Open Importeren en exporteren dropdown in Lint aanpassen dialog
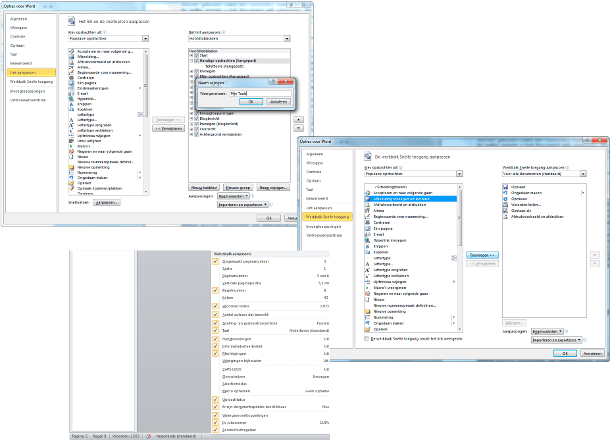 click(243, 205)
